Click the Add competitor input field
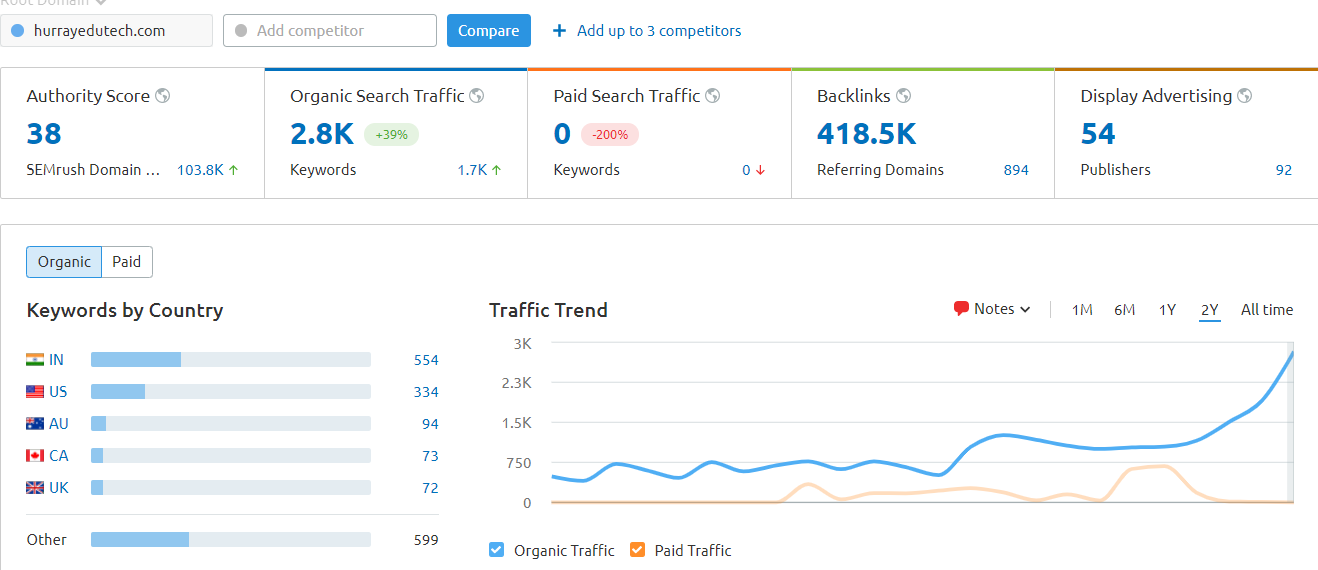 tap(330, 31)
